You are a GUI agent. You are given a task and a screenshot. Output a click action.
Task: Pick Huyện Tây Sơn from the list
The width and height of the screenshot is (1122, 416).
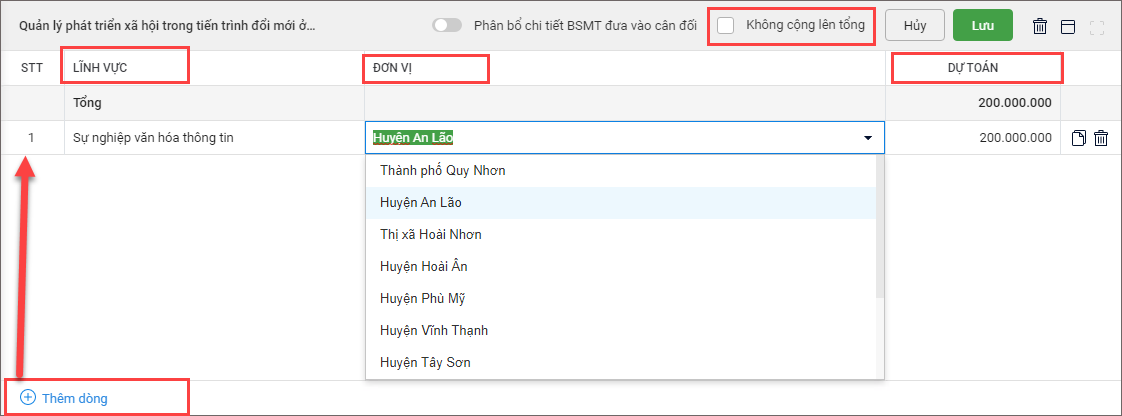point(425,362)
